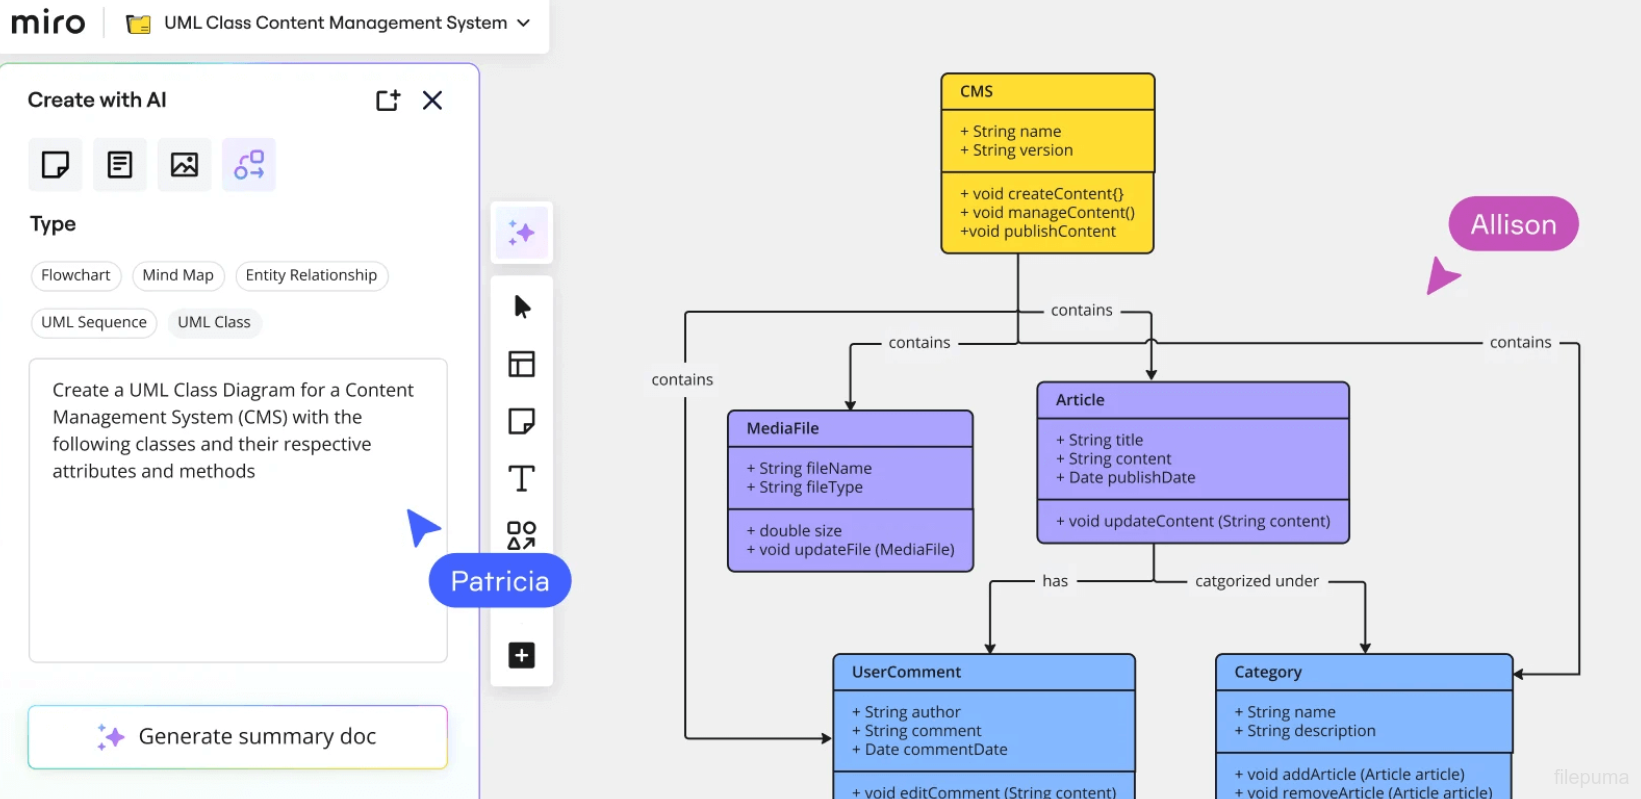
Task: Select the diagram icon in Create with AI
Action: coord(249,165)
